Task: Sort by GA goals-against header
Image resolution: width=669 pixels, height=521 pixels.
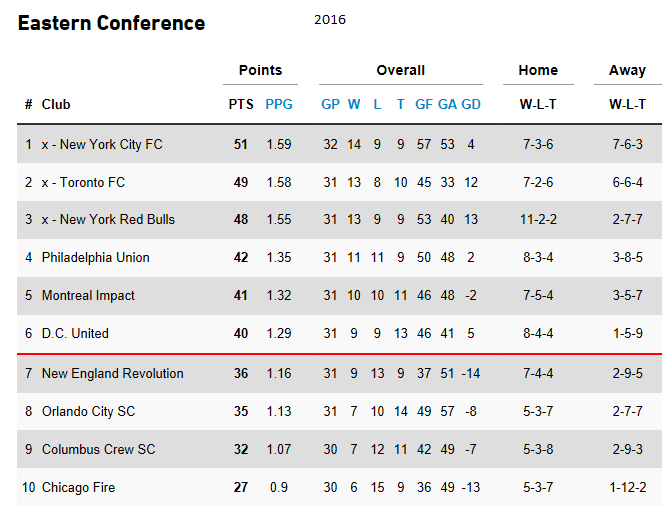Action: tap(447, 104)
